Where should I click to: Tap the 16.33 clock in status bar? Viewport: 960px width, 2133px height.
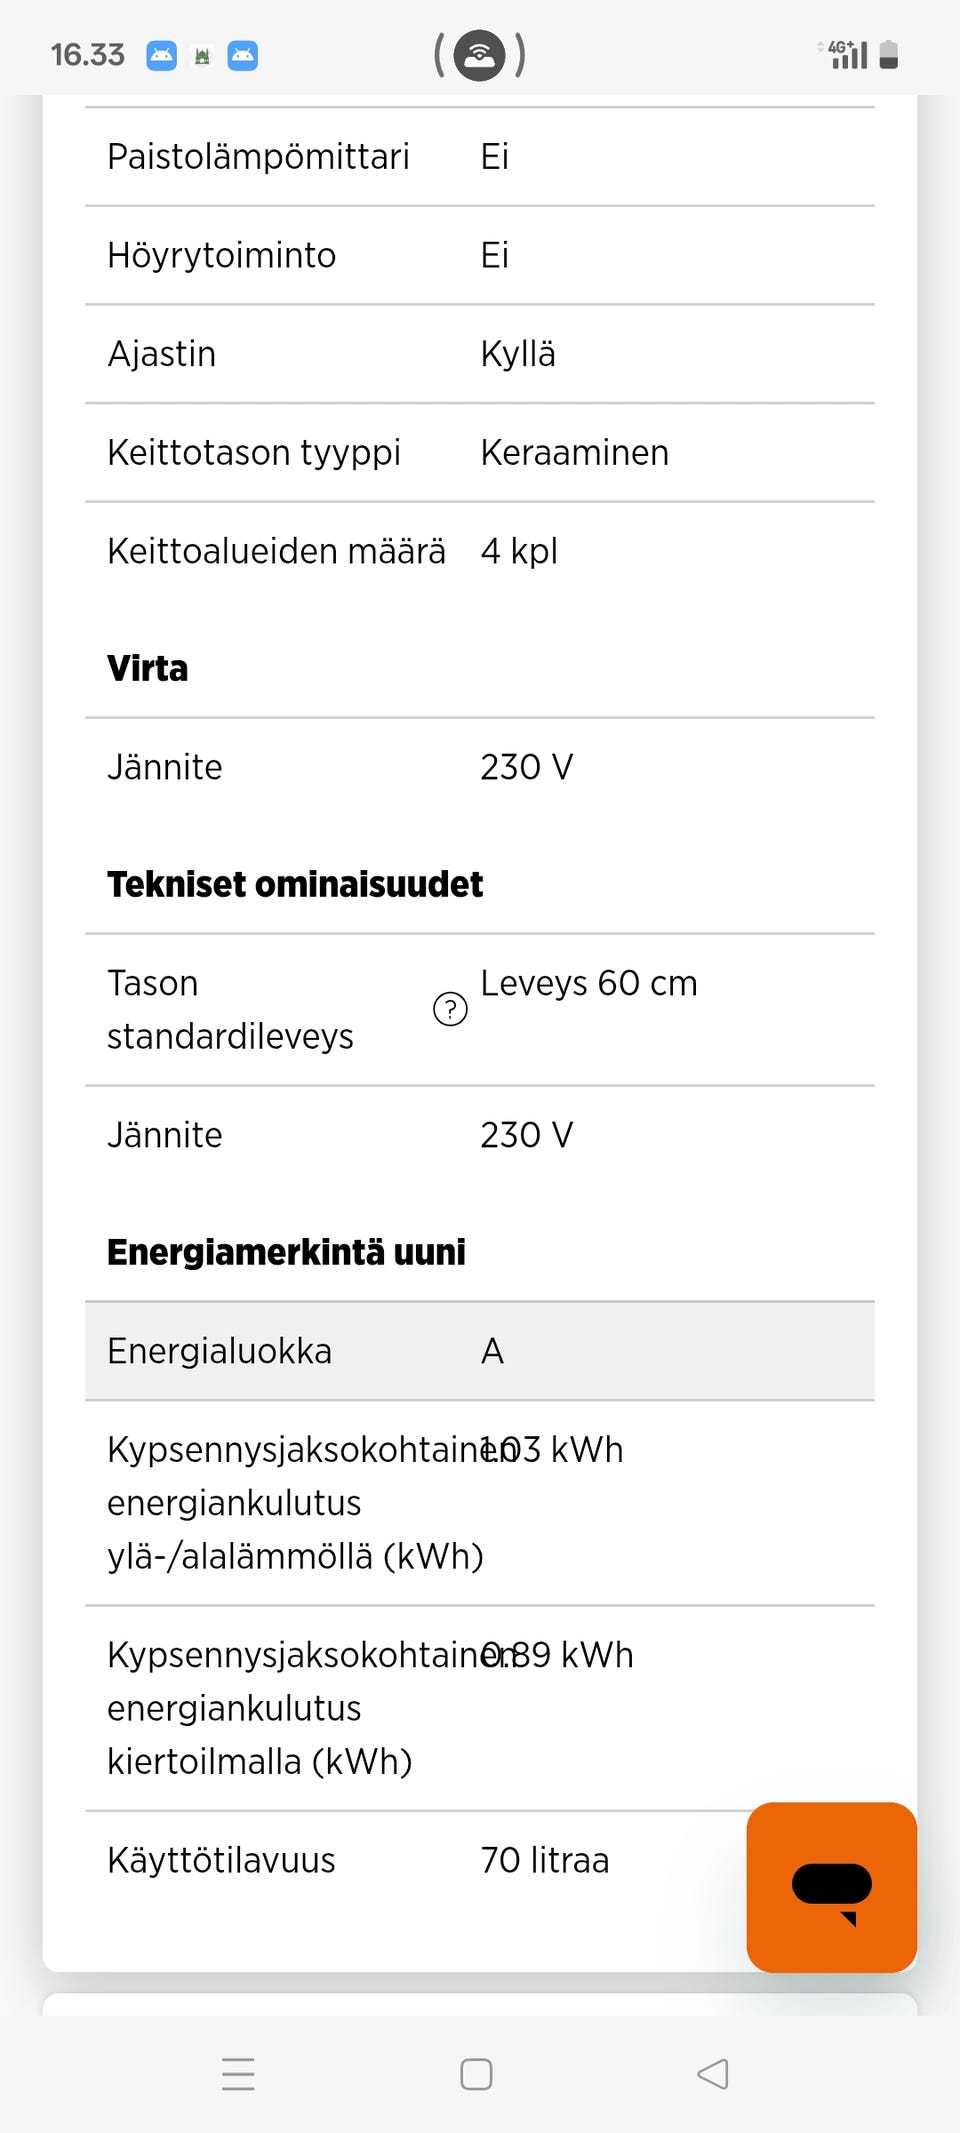tap(88, 55)
